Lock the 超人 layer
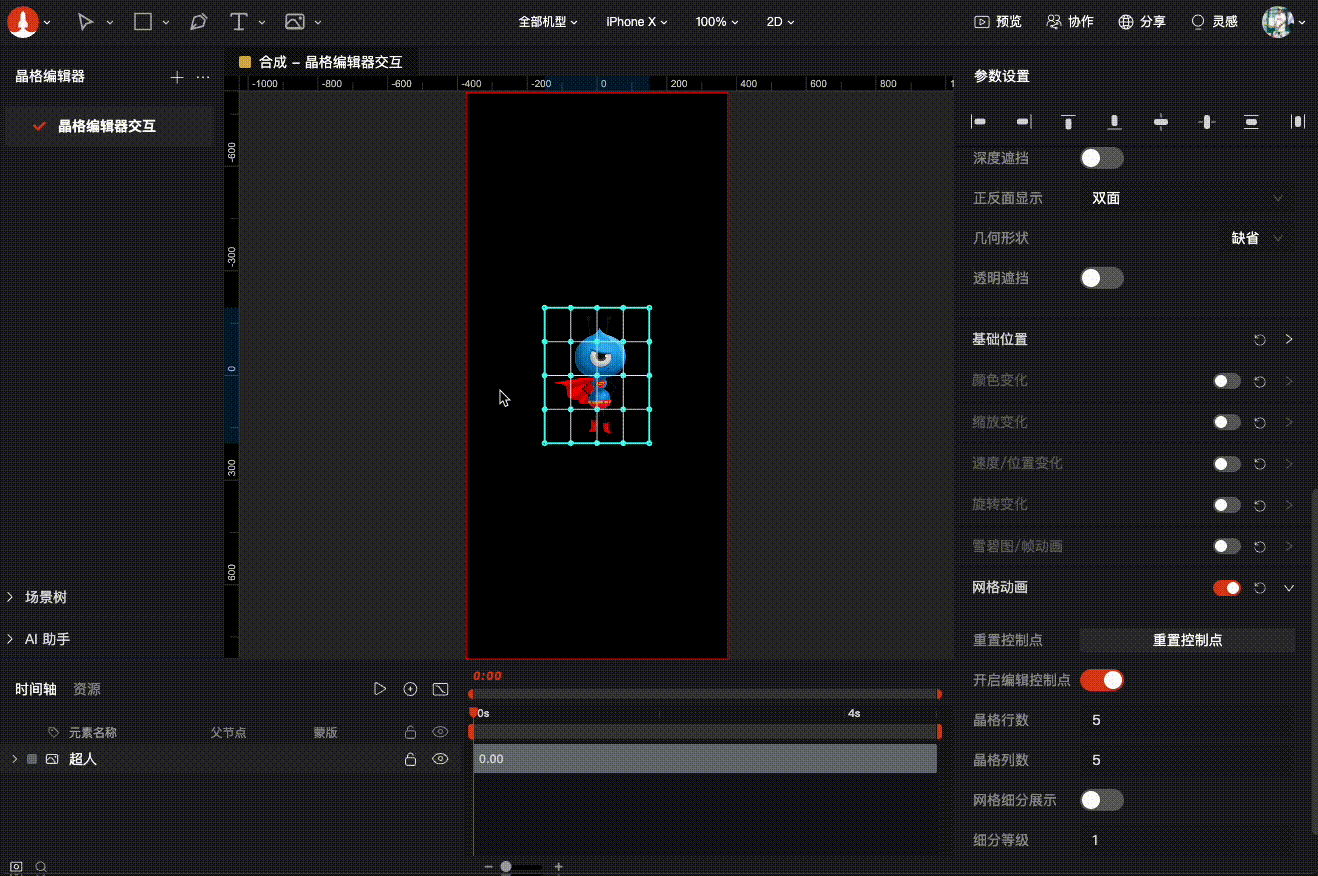1318x876 pixels. [410, 760]
